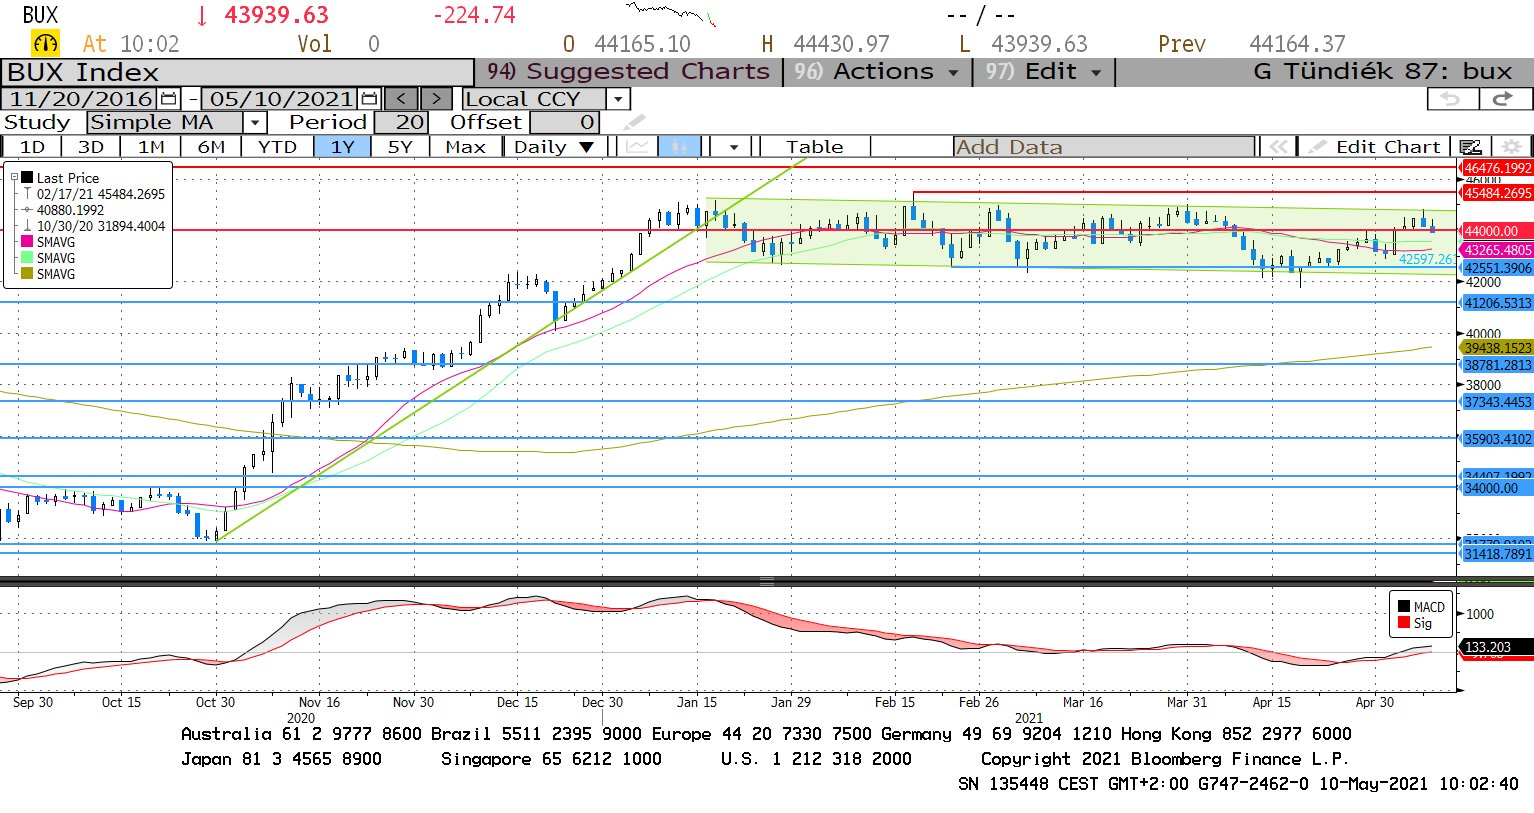Click the 37343.4453 axis label

tap(1497, 402)
